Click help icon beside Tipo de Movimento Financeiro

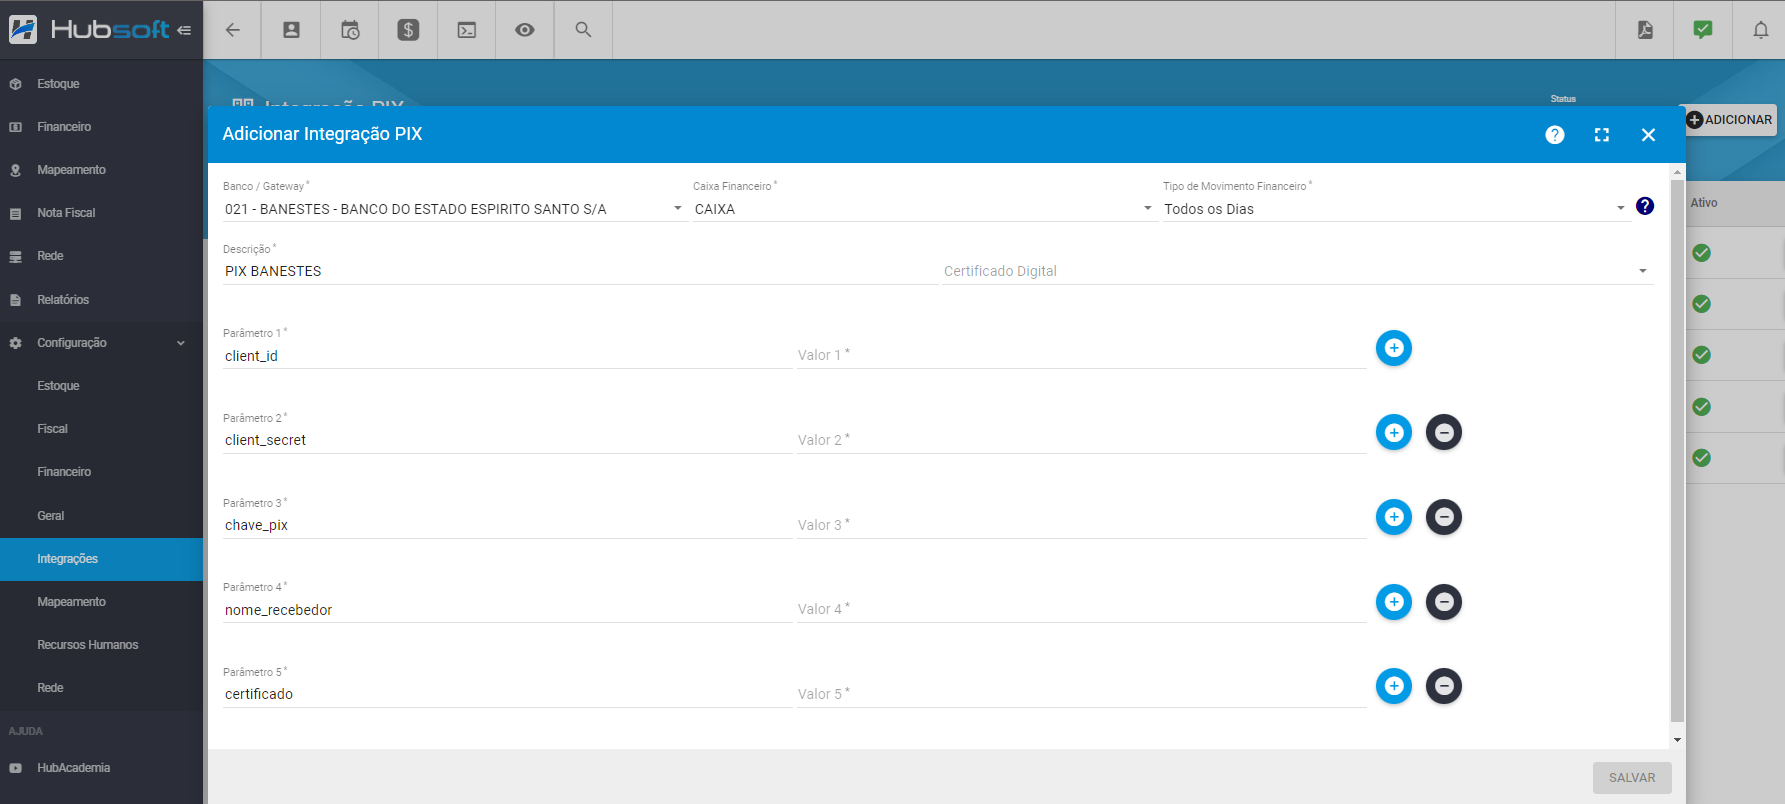click(x=1645, y=206)
